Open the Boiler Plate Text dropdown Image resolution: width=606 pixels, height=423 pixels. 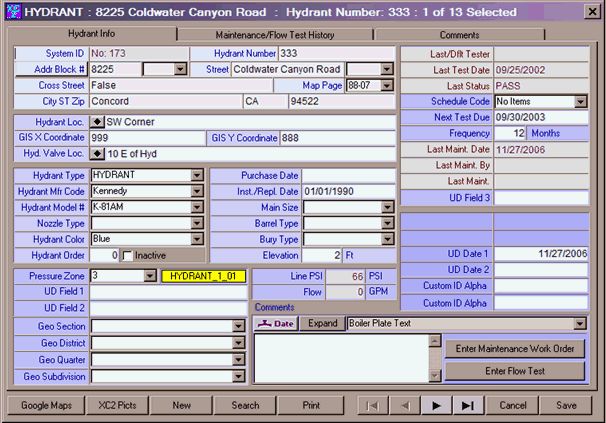(x=579, y=324)
